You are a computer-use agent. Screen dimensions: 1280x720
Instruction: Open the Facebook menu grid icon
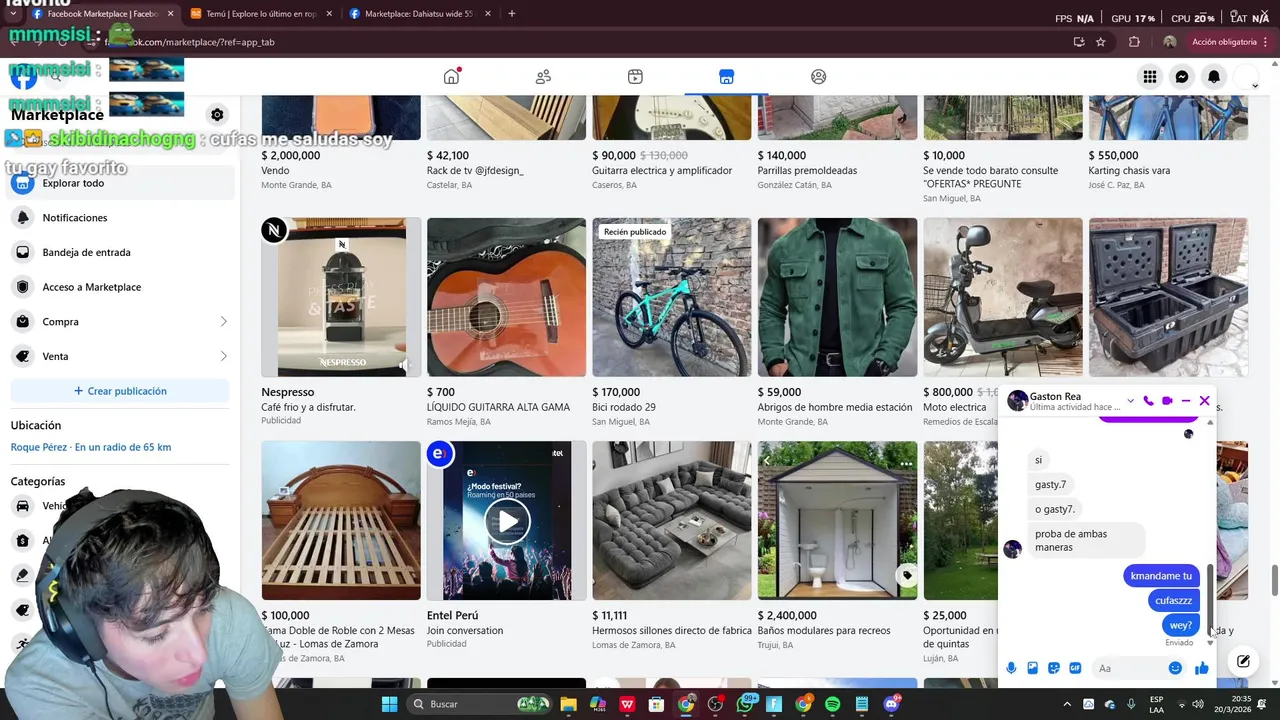point(1150,77)
